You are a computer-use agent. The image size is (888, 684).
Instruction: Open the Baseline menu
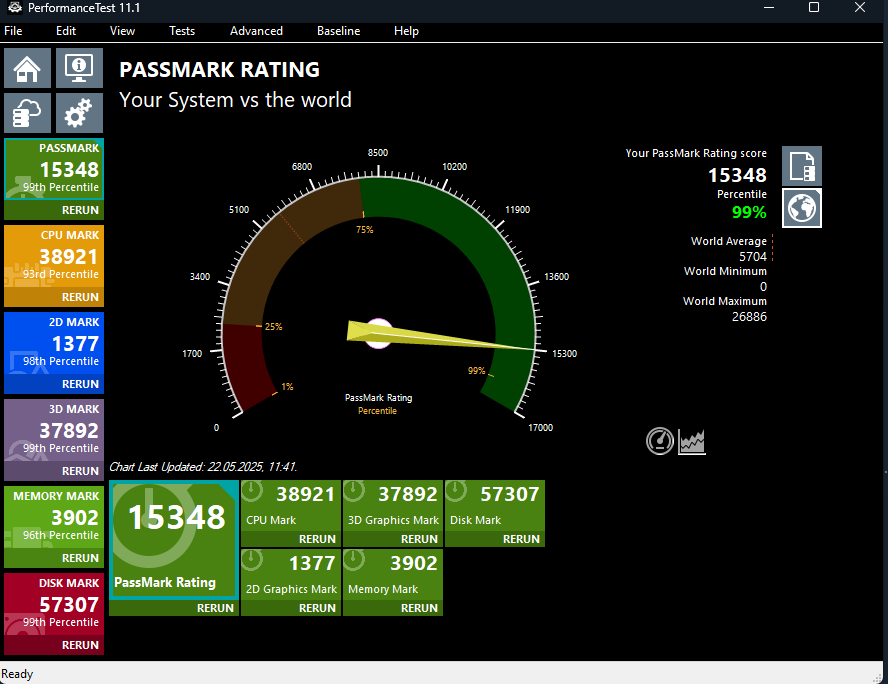pos(338,31)
